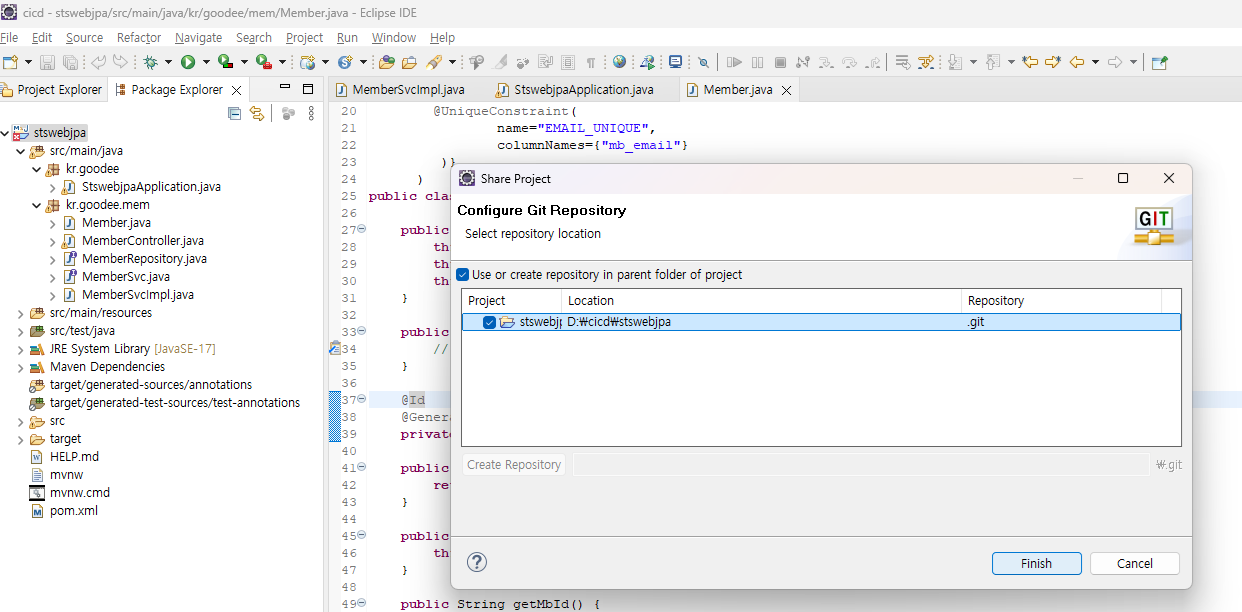Open the Run button dropdown arrow
The width and height of the screenshot is (1242, 612).
click(206, 62)
